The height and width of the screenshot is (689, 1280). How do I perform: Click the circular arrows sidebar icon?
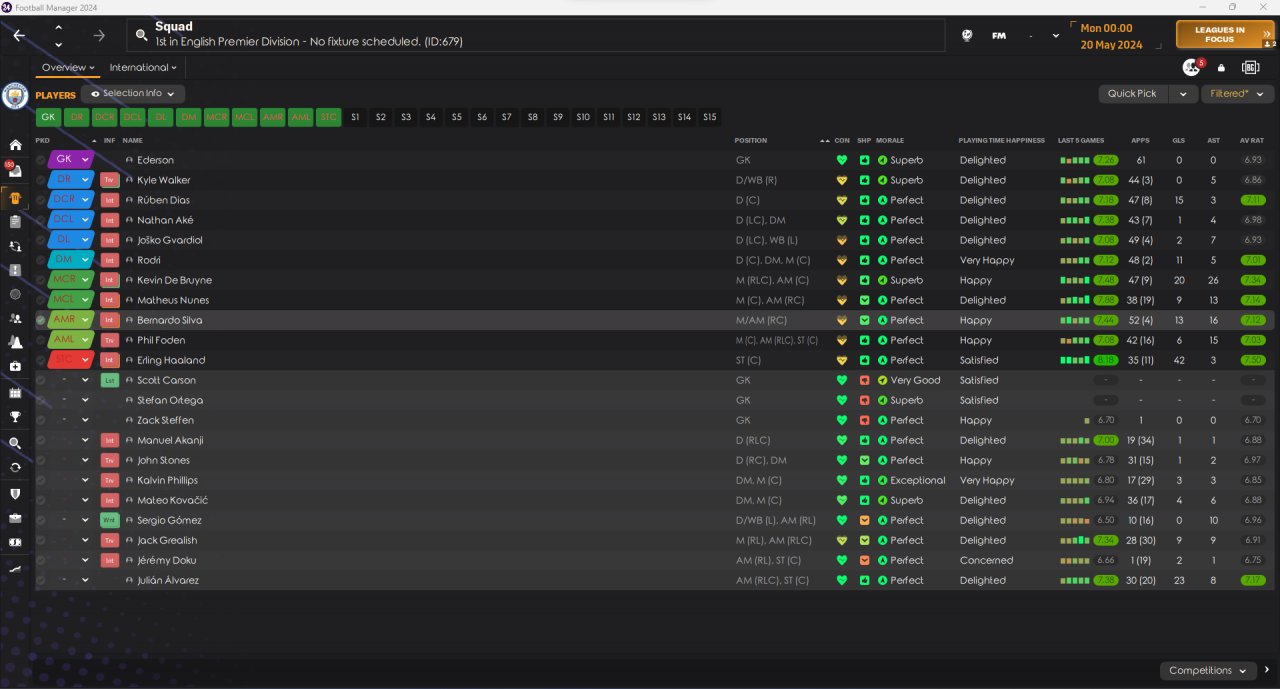point(15,467)
